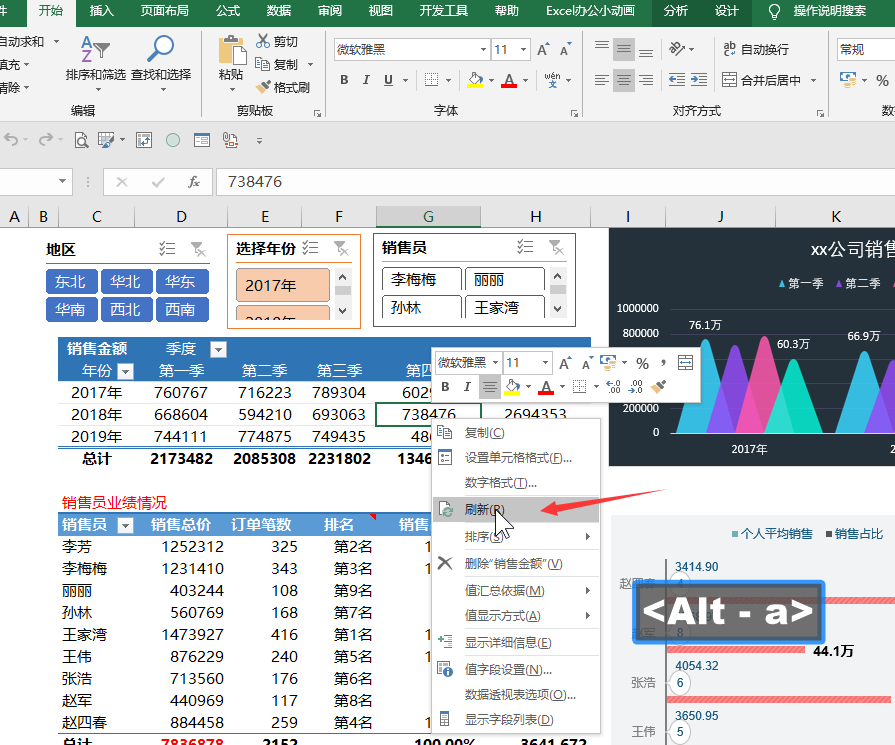Screen dimensions: 895x745
Task: Select 王家湾 in salesperson slicer
Action: pyautogui.click(x=505, y=307)
